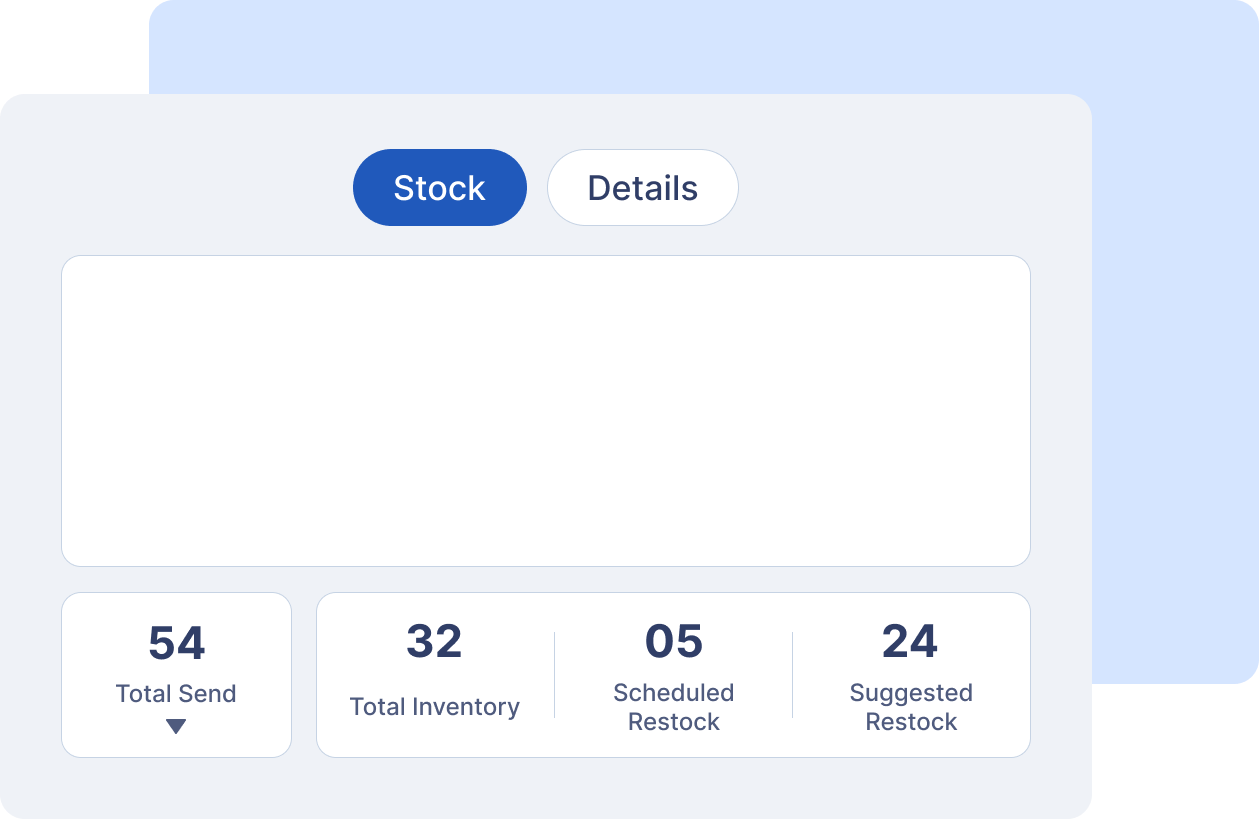This screenshot has height=819, width=1259.
Task: Open the Details tab
Action: tap(642, 188)
